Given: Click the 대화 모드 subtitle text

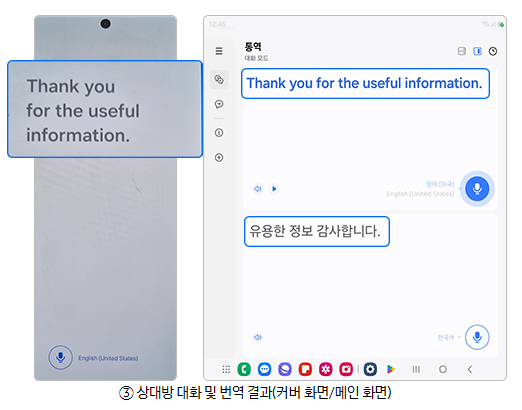Looking at the screenshot, I should point(256,58).
